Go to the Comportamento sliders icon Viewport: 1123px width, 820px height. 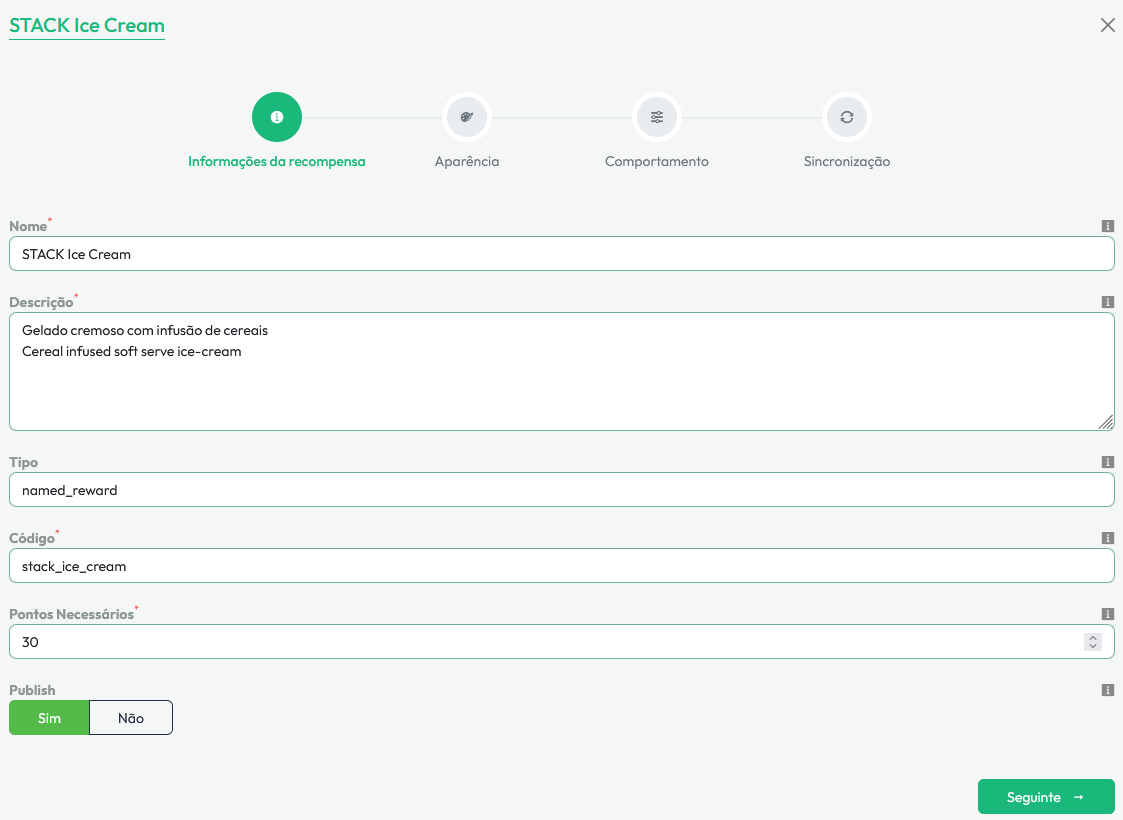657,117
